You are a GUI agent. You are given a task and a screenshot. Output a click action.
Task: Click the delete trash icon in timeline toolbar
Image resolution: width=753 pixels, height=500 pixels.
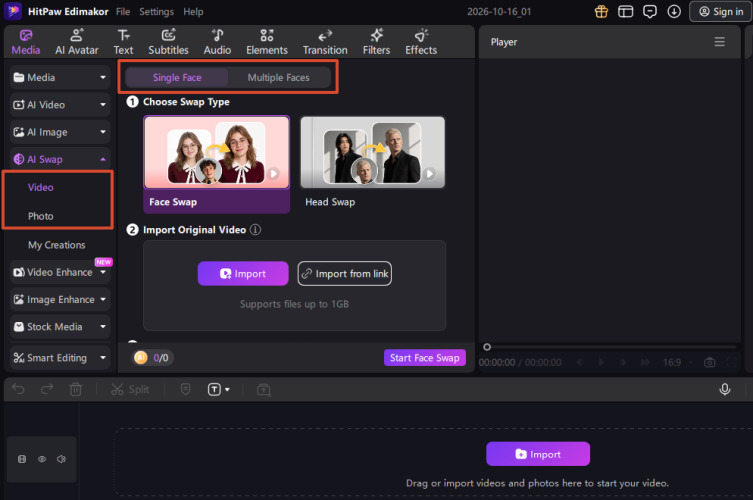tap(75, 390)
